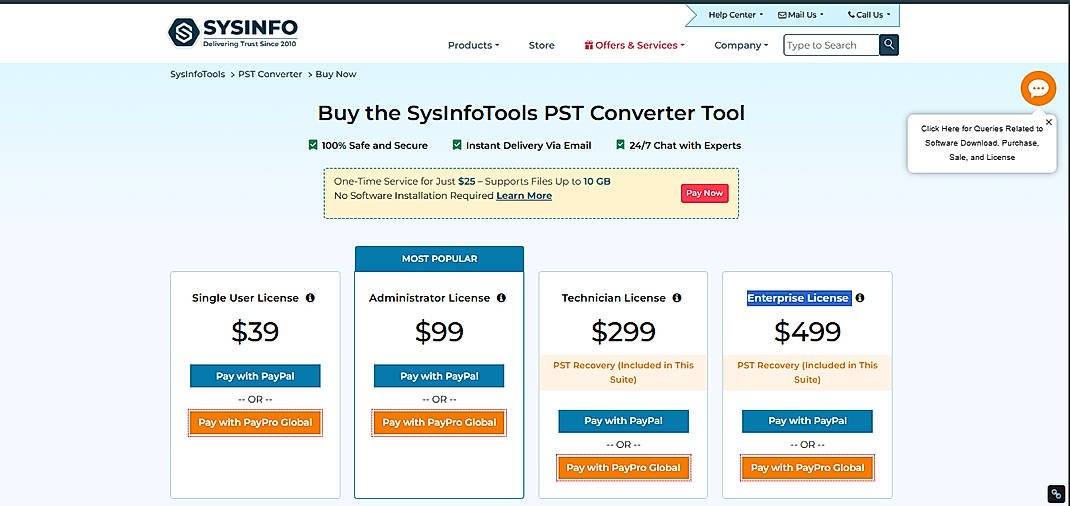Click the $39 price
The width and height of the screenshot is (1070, 506).
click(x=255, y=331)
